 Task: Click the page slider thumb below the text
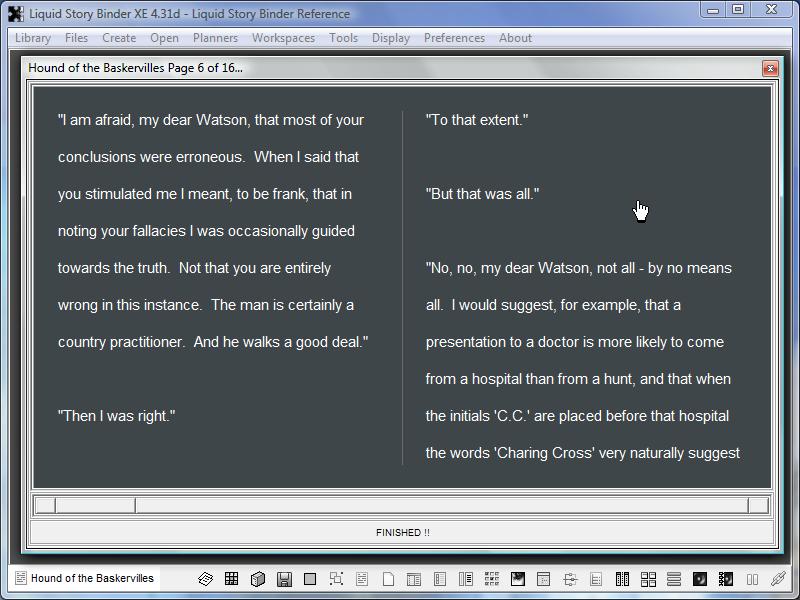tap(95, 505)
